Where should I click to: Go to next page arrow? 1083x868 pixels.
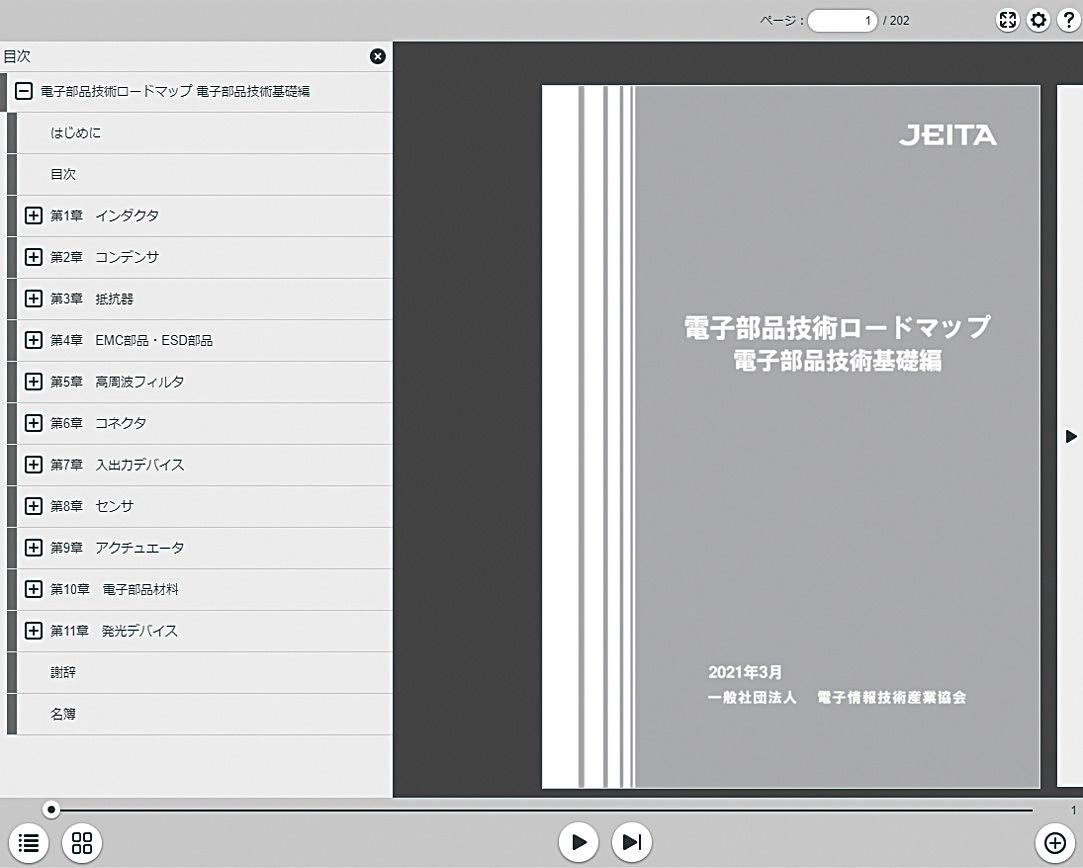click(x=1071, y=436)
